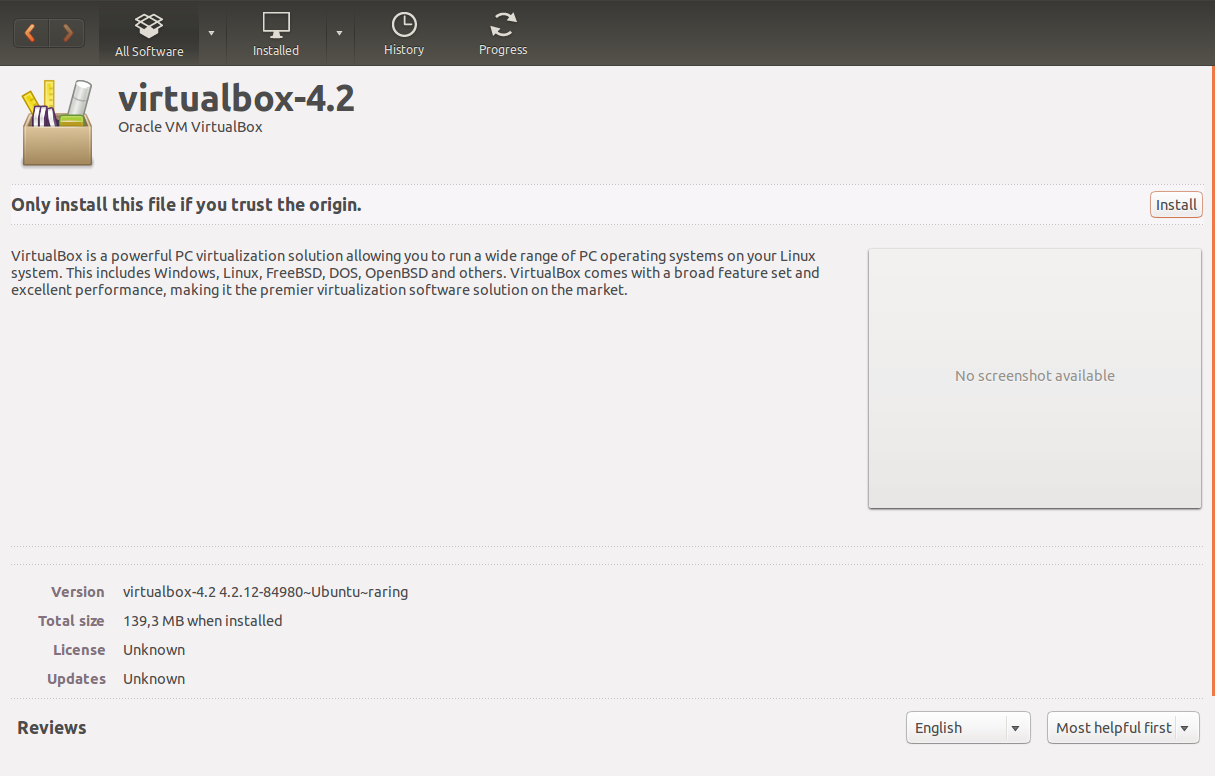Click the virtualbox package box icon
This screenshot has height=776, width=1215.
(x=58, y=123)
